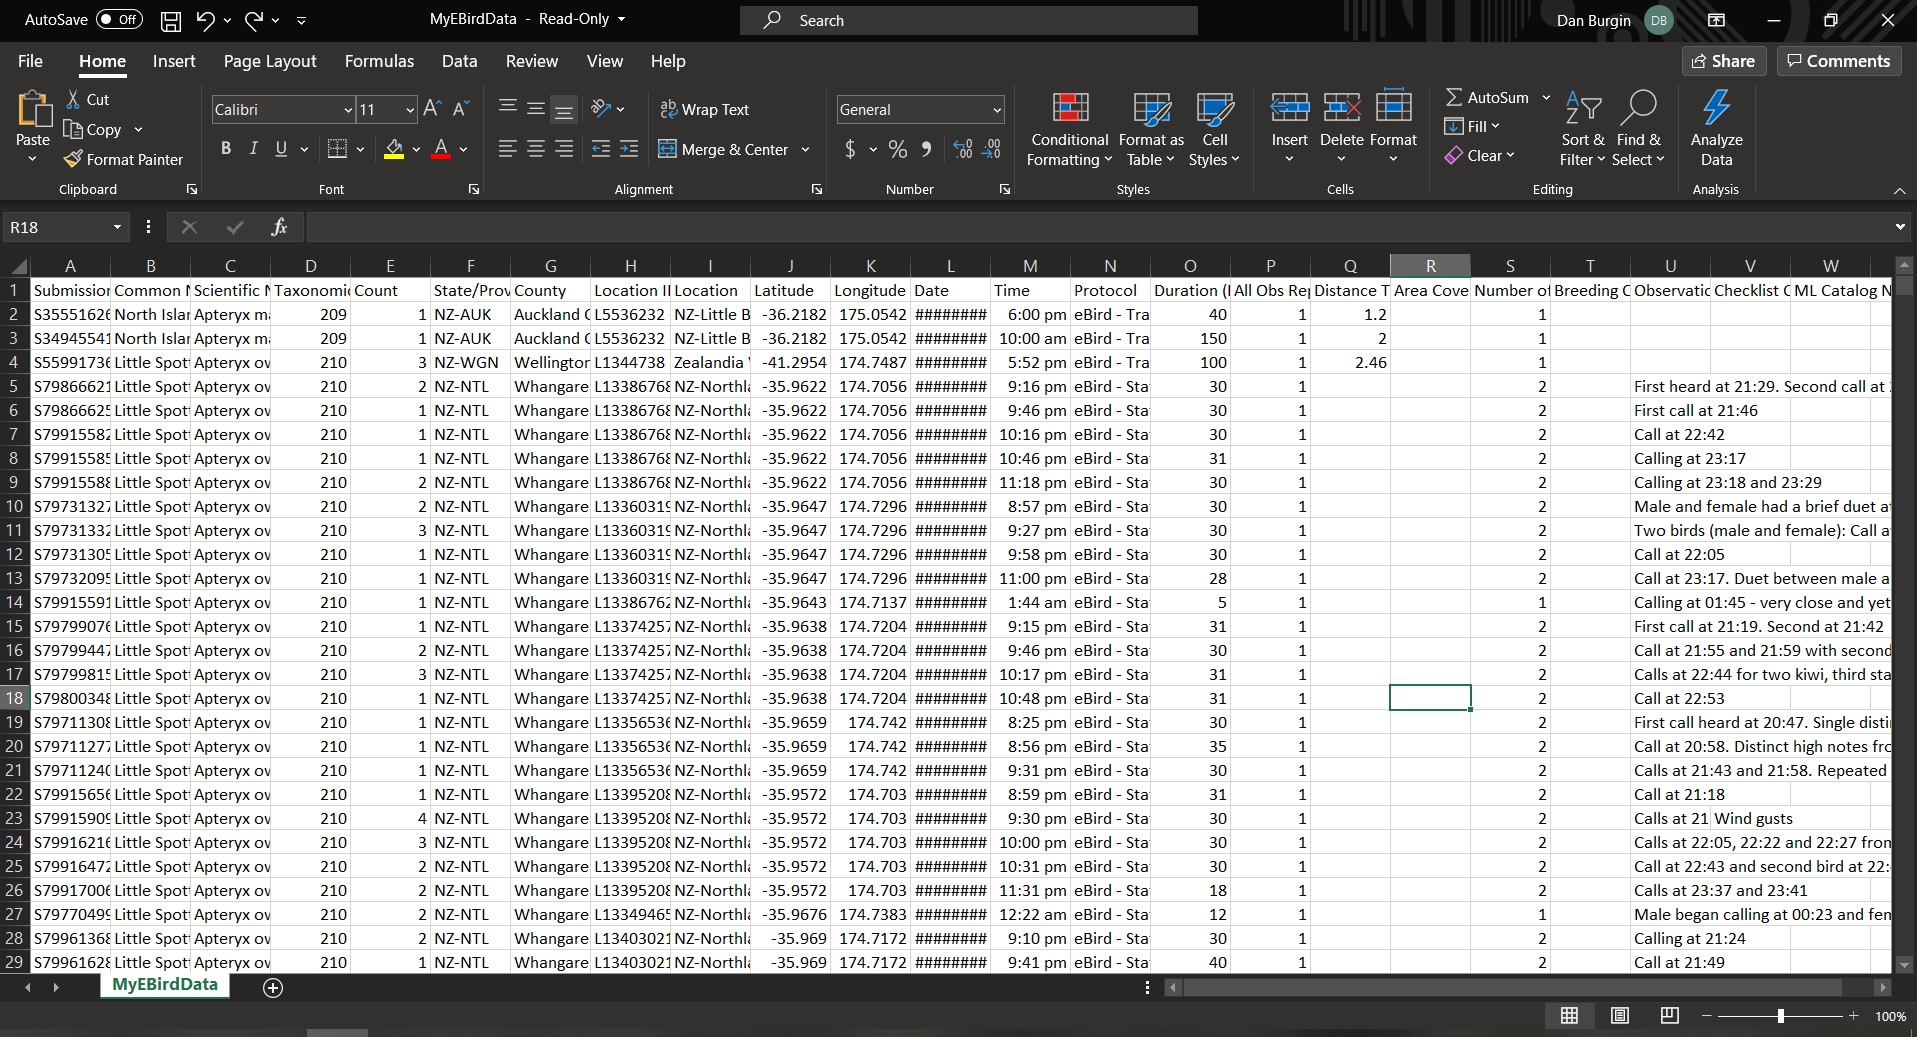Image resolution: width=1917 pixels, height=1037 pixels.
Task: Expand the font name Calibri dropdown
Action: tap(347, 110)
